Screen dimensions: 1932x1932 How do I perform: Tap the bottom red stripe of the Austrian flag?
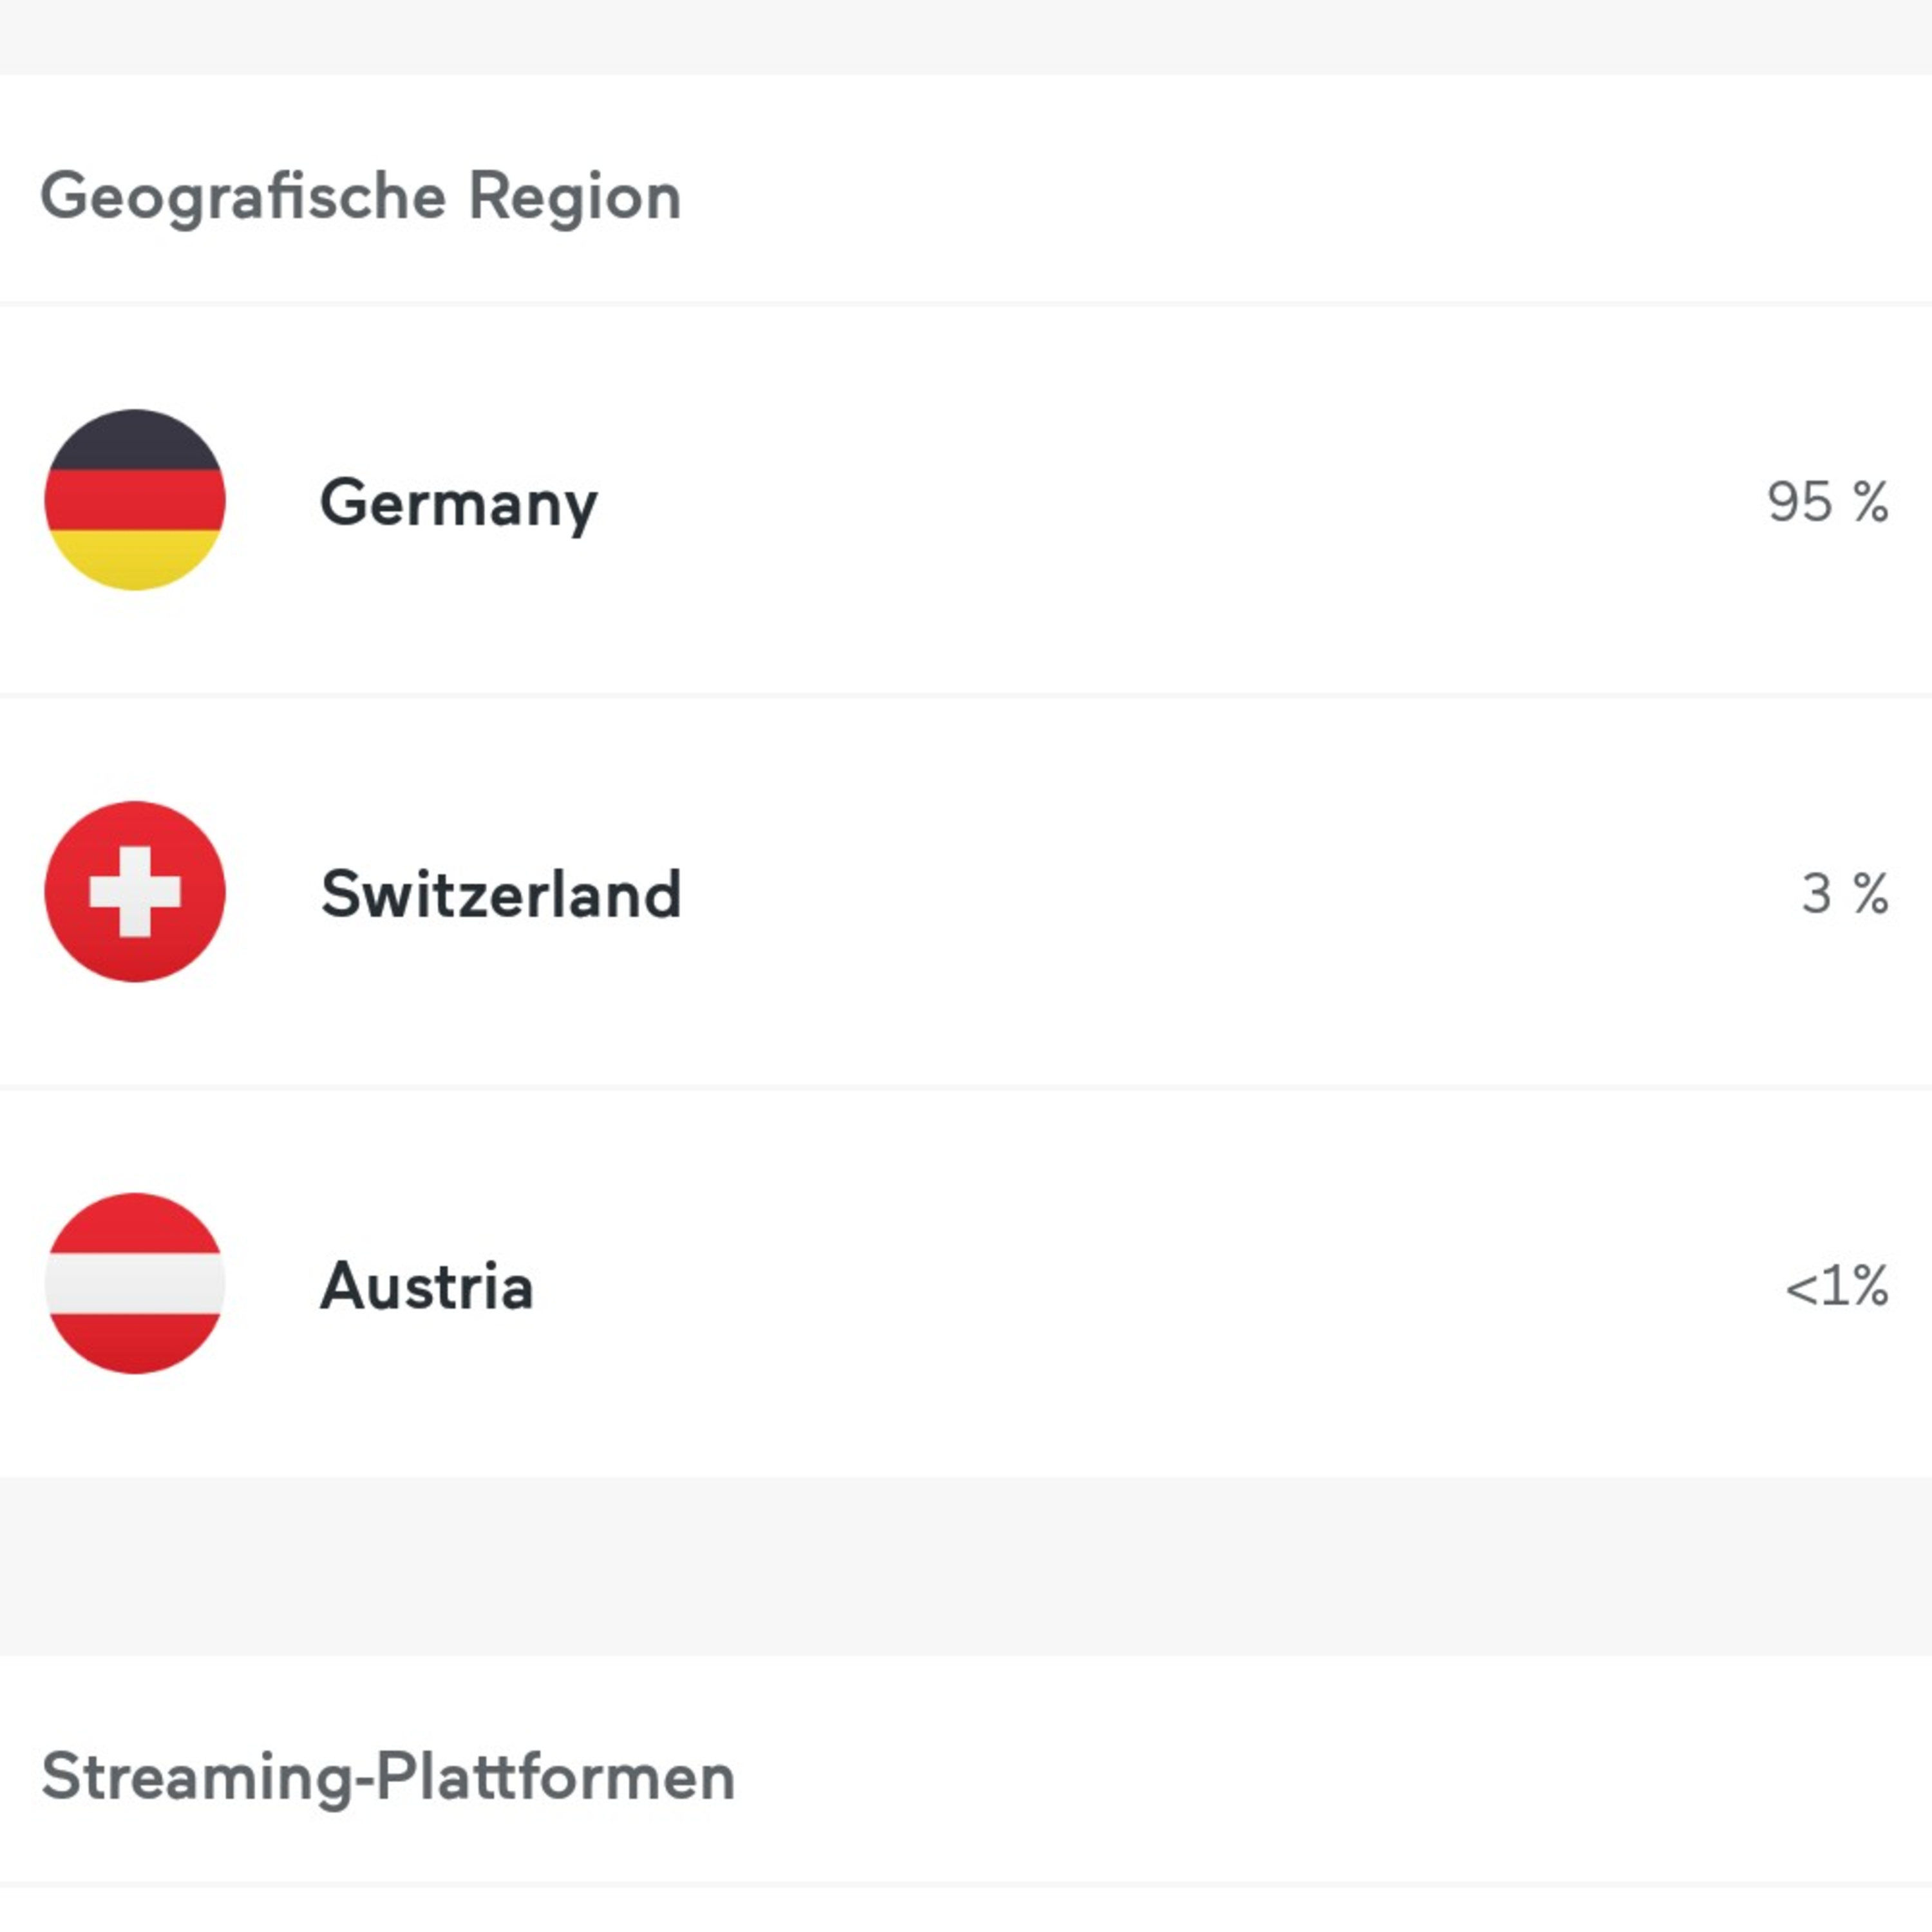[135, 1342]
